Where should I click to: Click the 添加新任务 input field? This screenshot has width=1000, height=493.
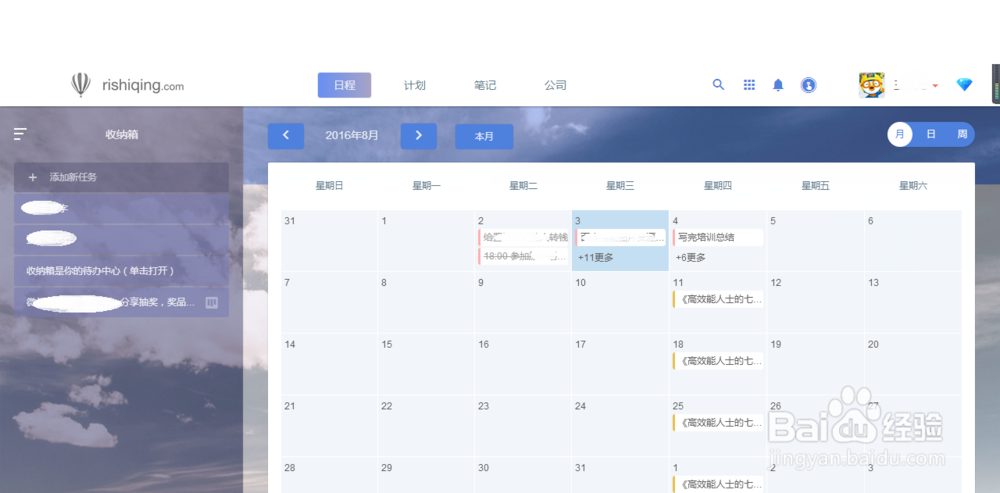(121, 177)
